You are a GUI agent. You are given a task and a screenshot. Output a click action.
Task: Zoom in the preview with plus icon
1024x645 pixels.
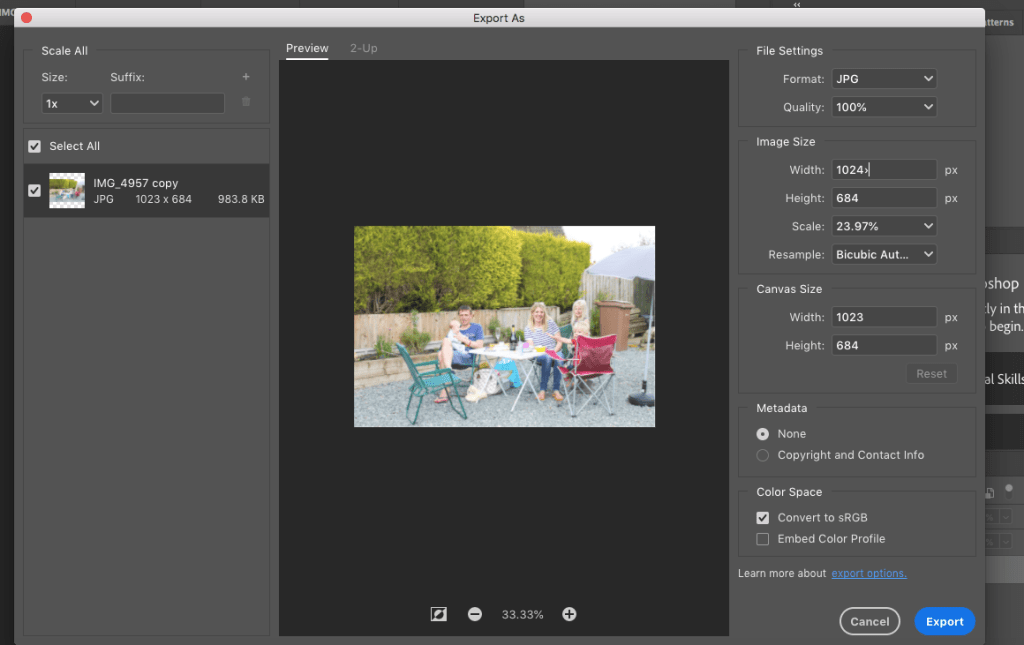click(x=569, y=614)
